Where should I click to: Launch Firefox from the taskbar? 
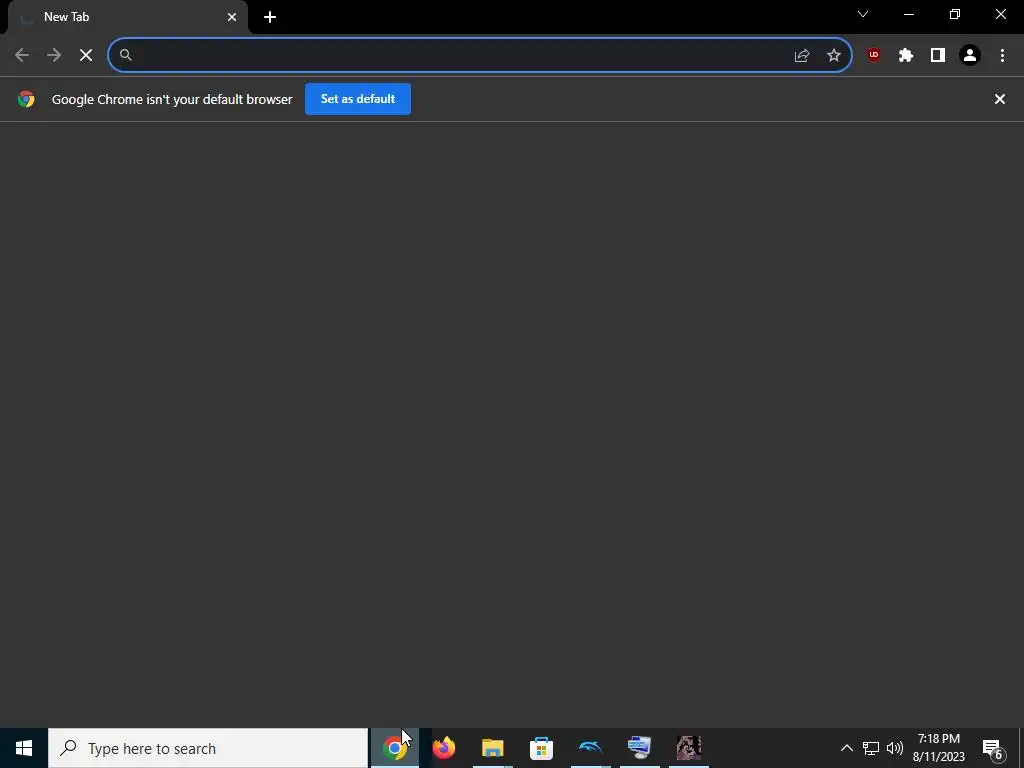click(443, 748)
